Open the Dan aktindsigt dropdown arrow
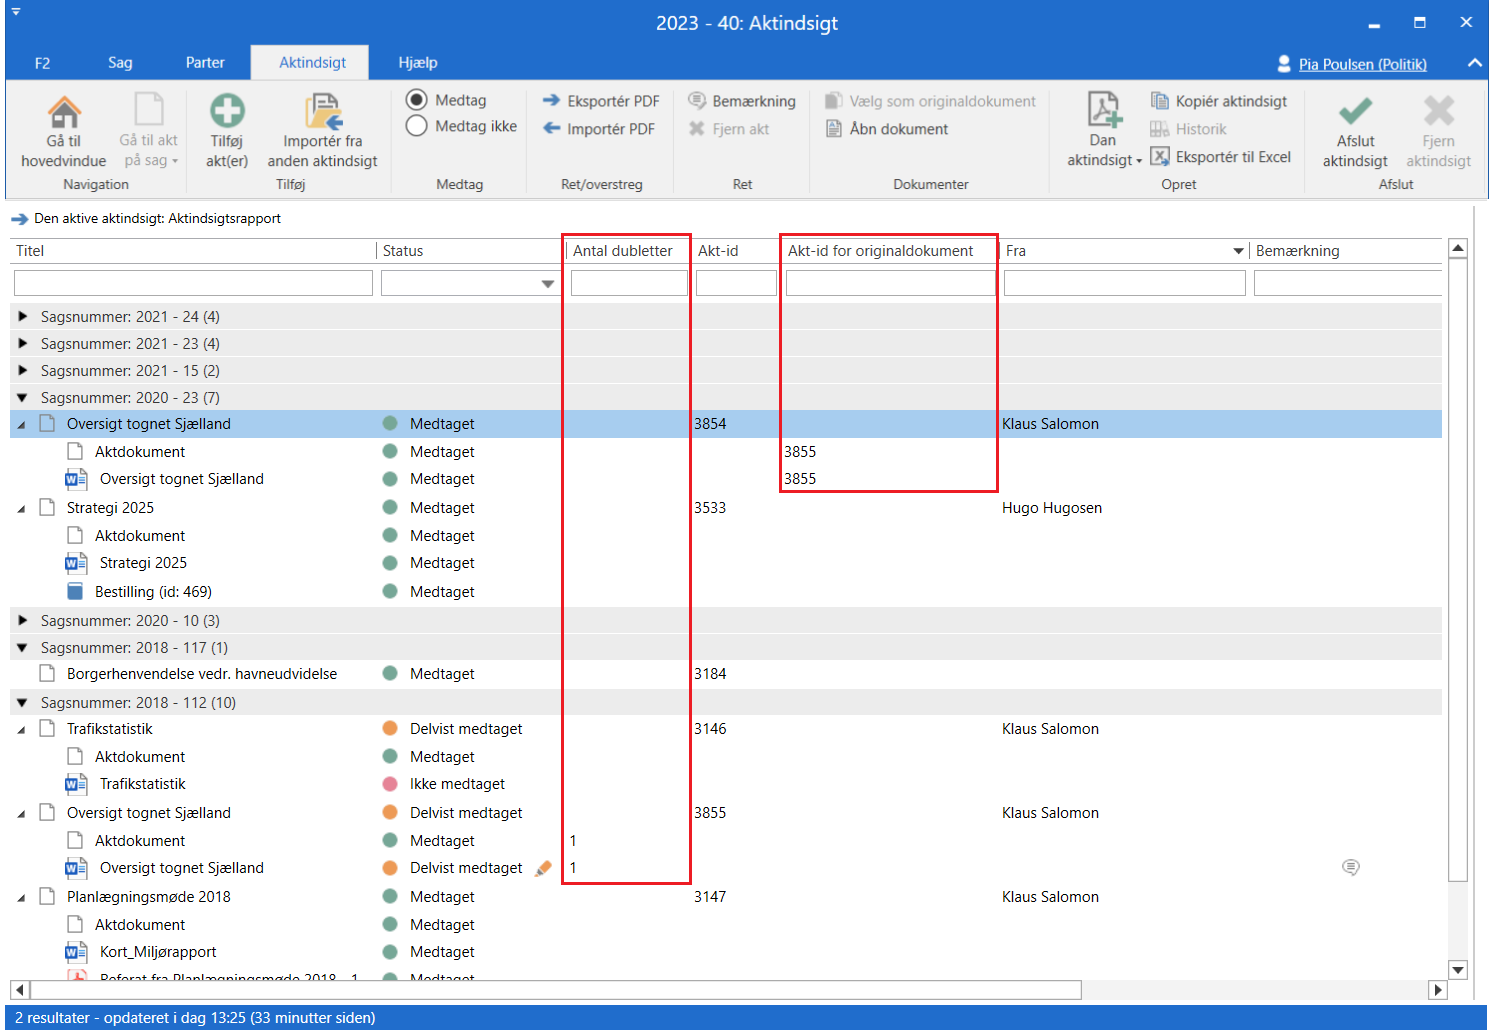 1139,161
